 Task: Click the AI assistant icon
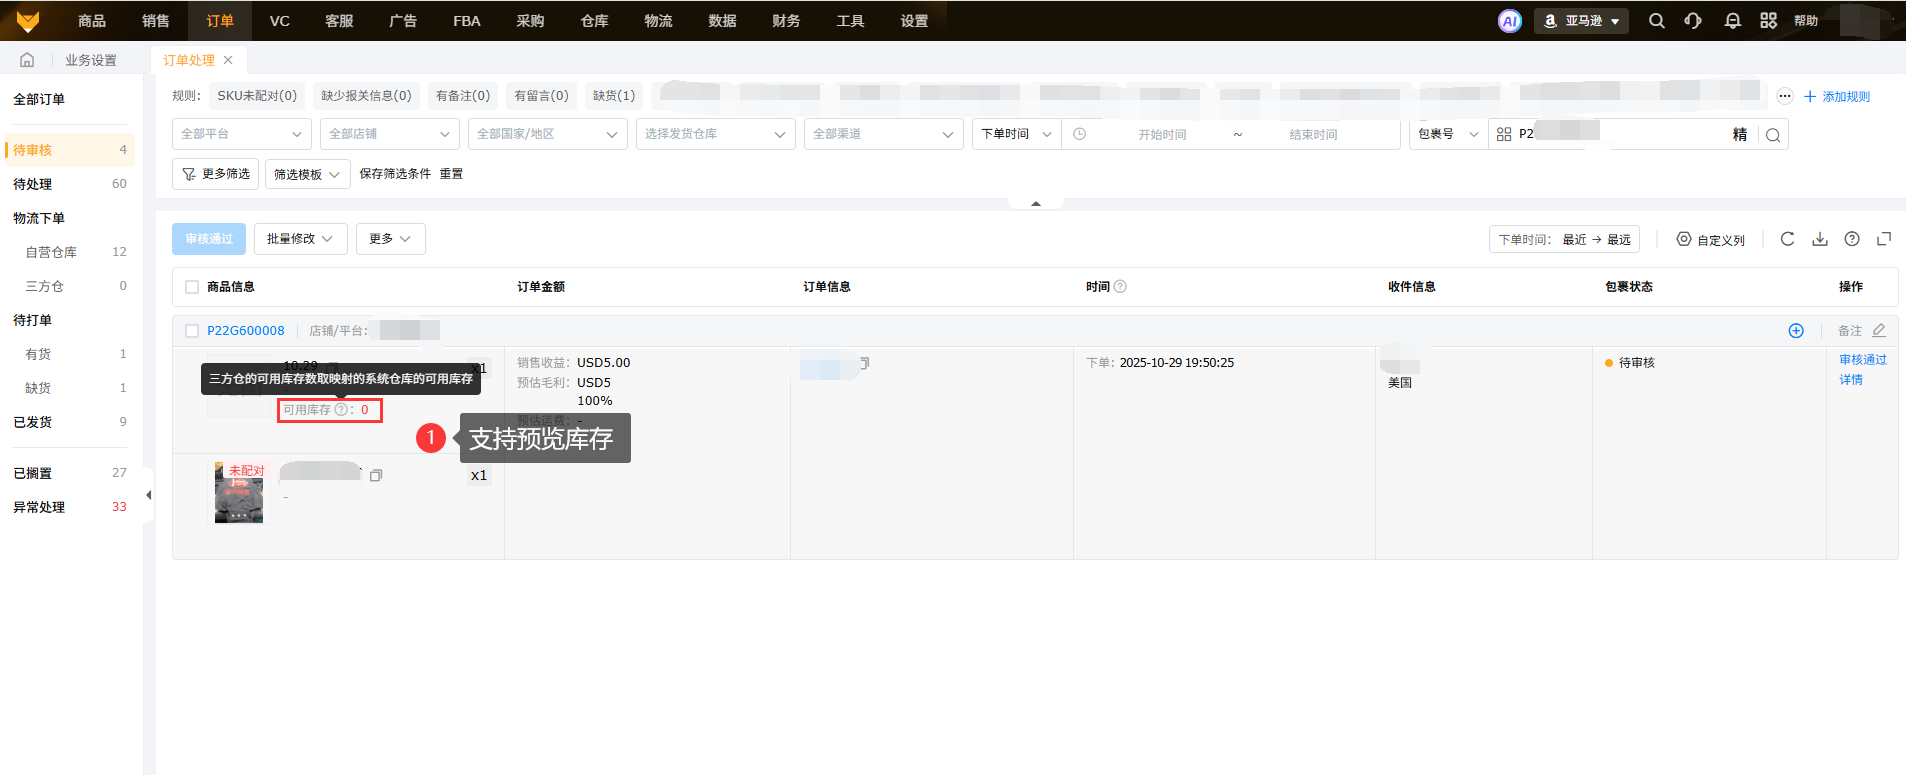[1509, 21]
